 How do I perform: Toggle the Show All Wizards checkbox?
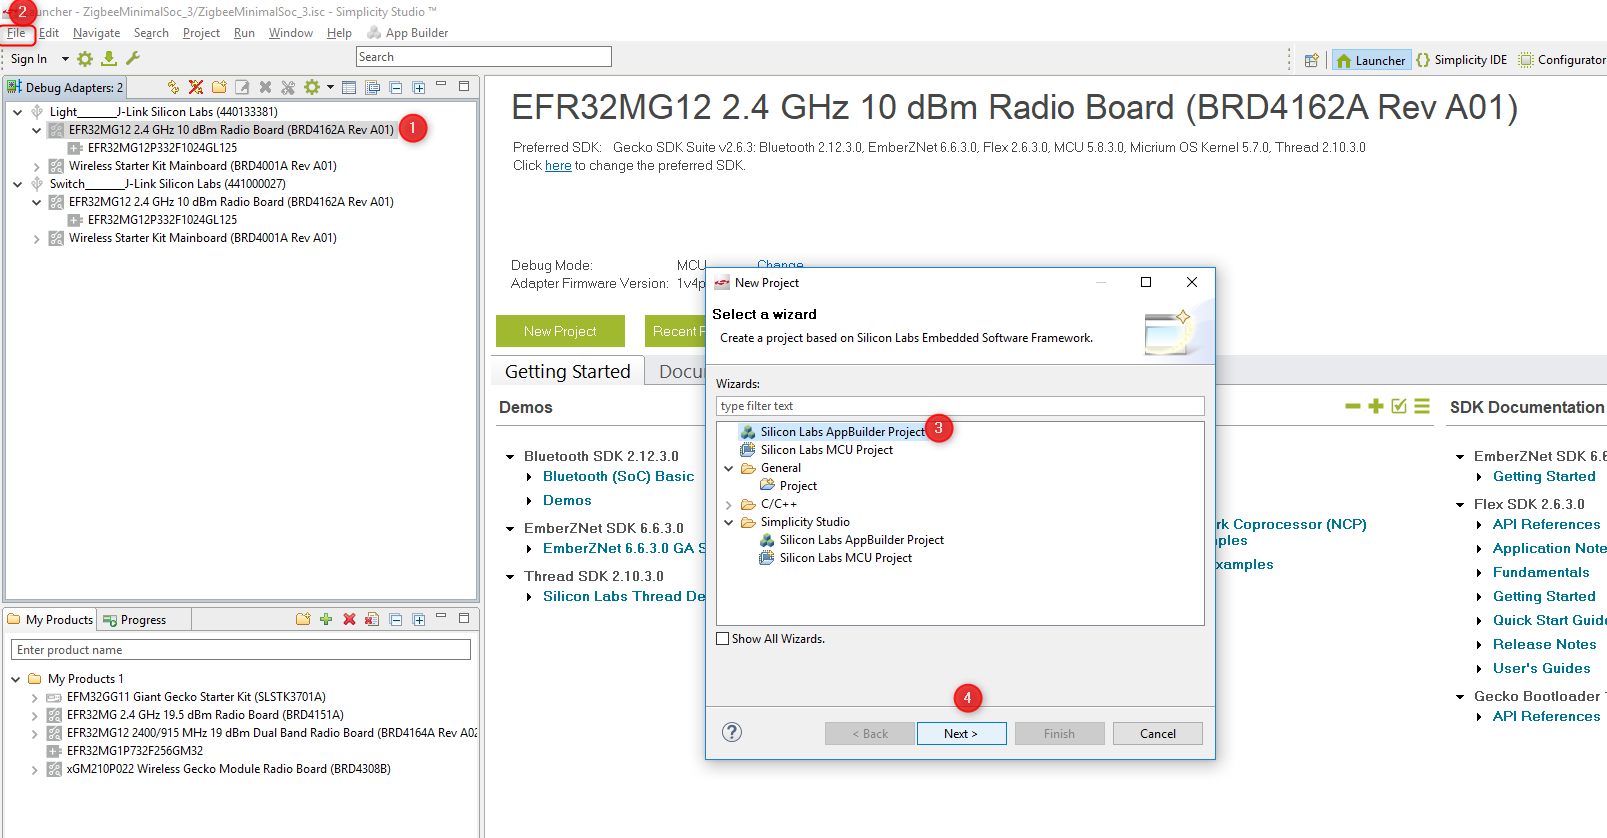[x=722, y=639]
